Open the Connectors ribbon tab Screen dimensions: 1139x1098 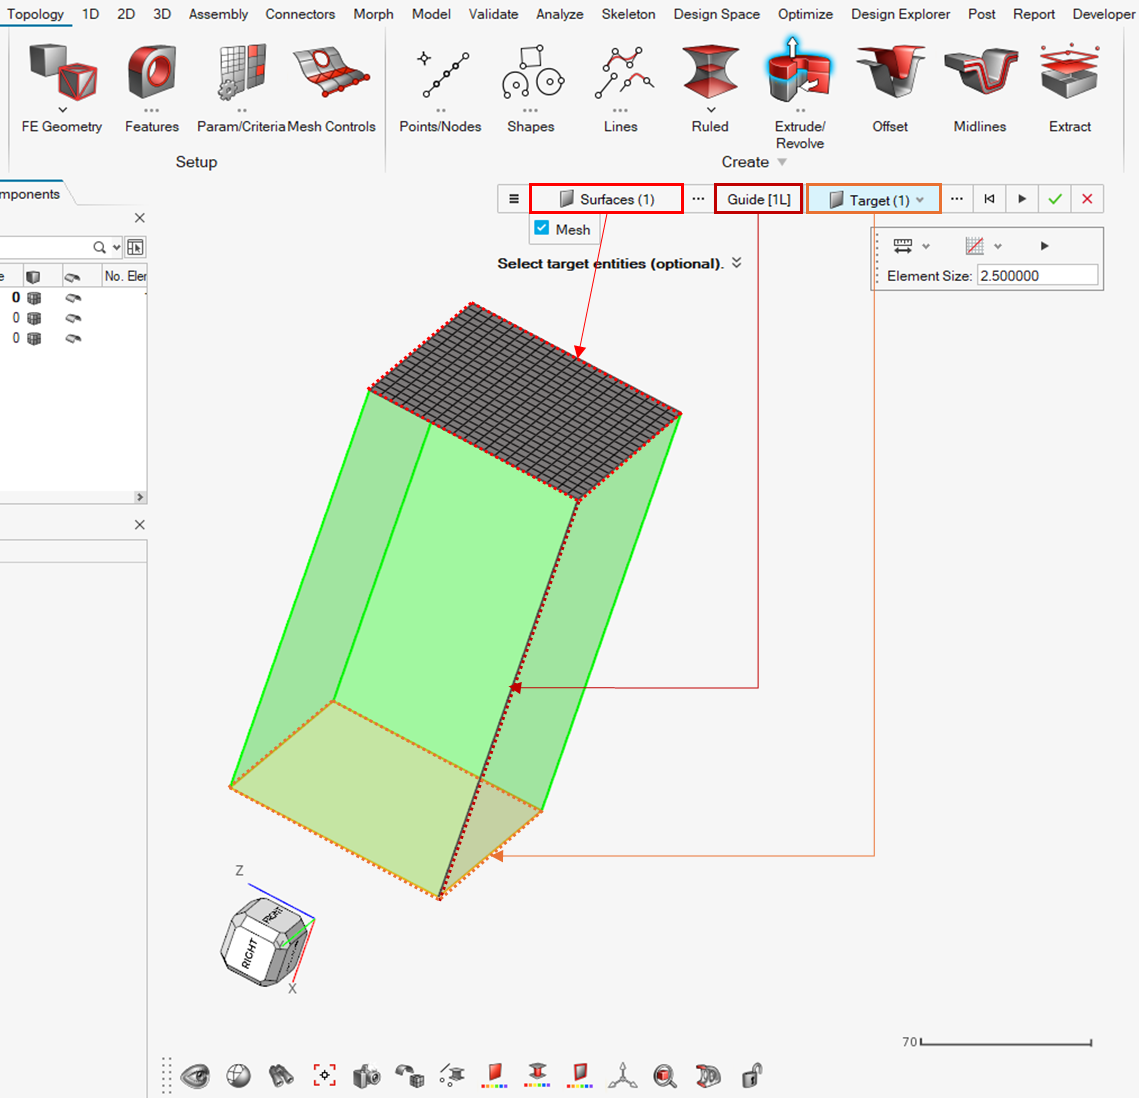pos(300,14)
